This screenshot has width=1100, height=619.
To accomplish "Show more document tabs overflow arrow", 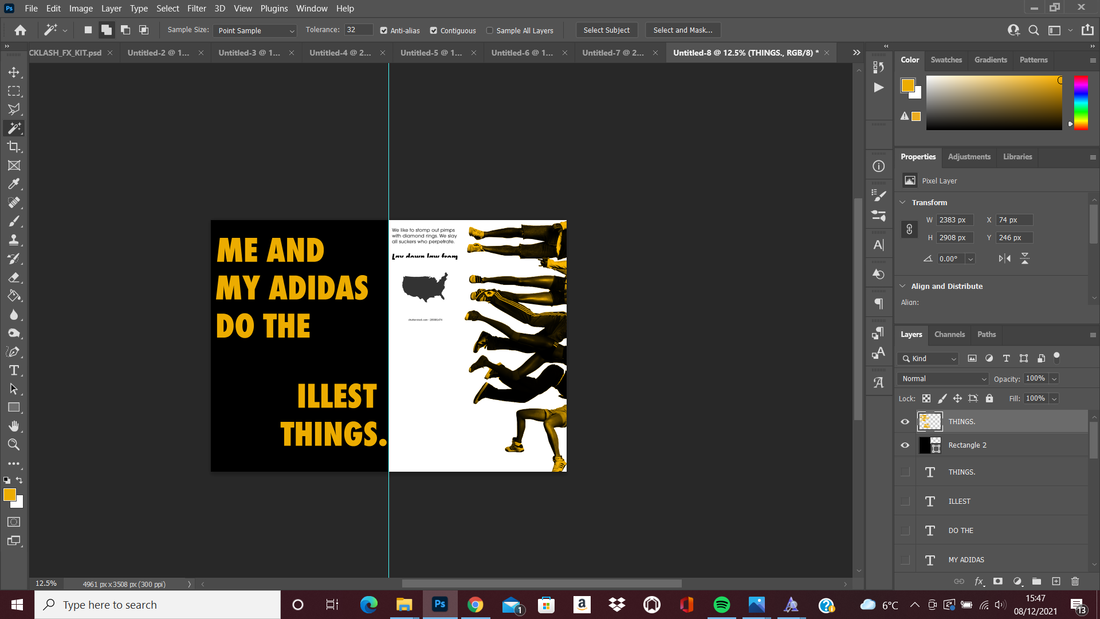I will (857, 53).
